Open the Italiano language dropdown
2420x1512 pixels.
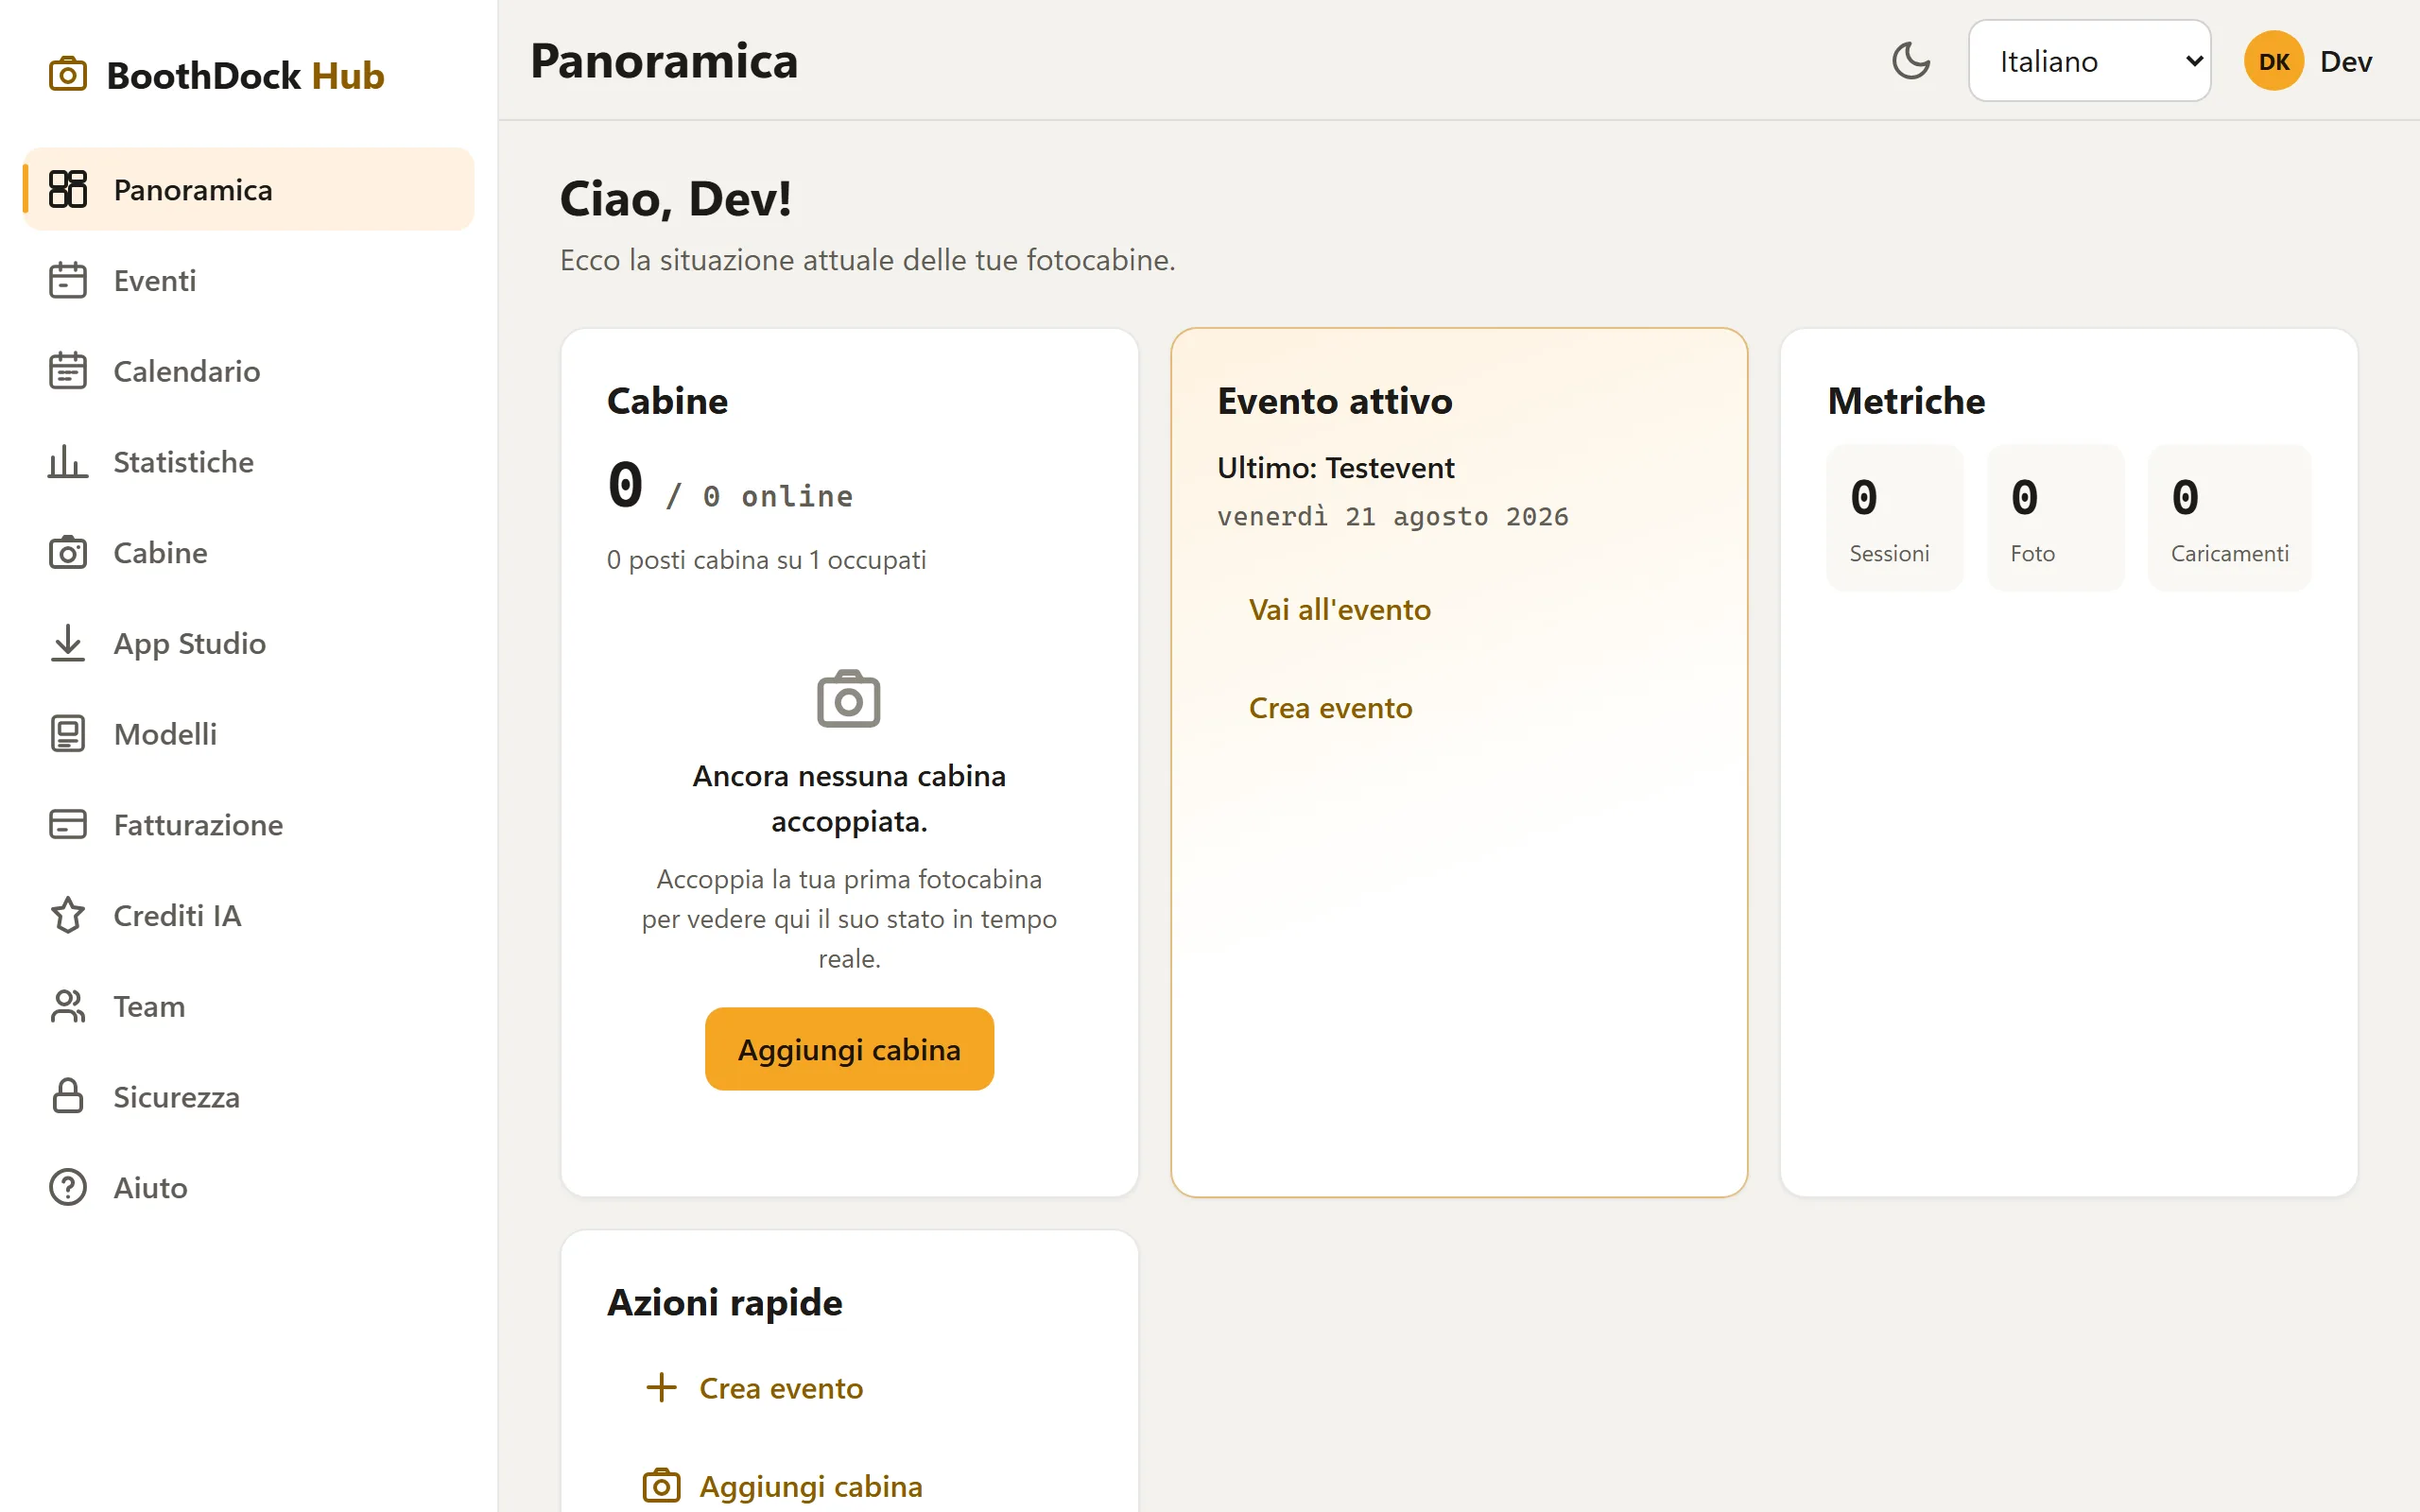tap(2089, 61)
